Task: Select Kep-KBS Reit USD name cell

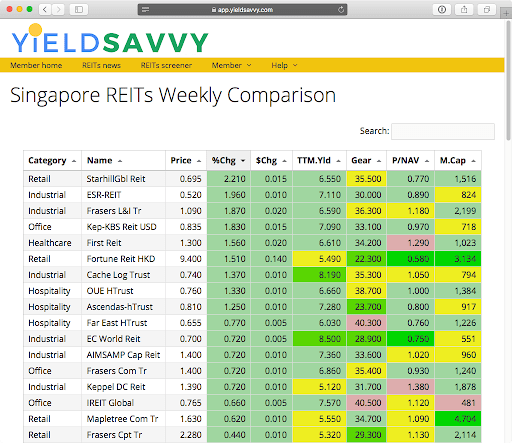Action: pos(123,227)
